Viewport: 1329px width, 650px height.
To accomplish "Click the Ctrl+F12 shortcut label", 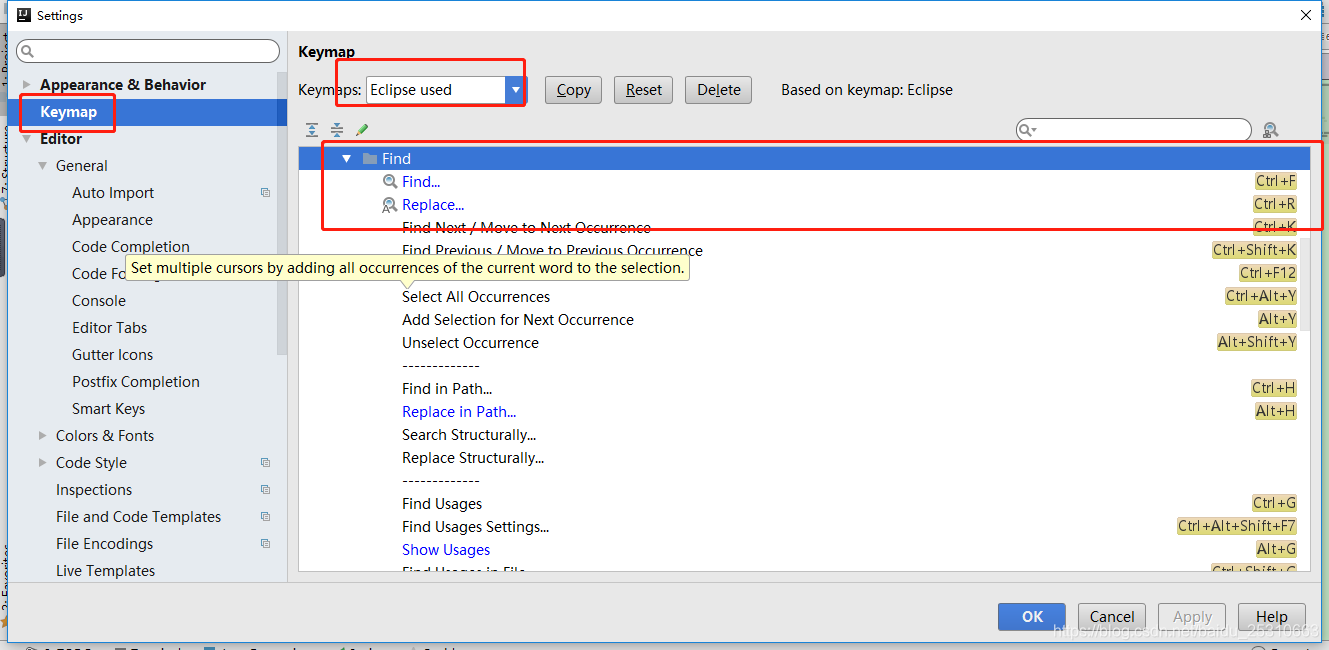I will (1268, 273).
